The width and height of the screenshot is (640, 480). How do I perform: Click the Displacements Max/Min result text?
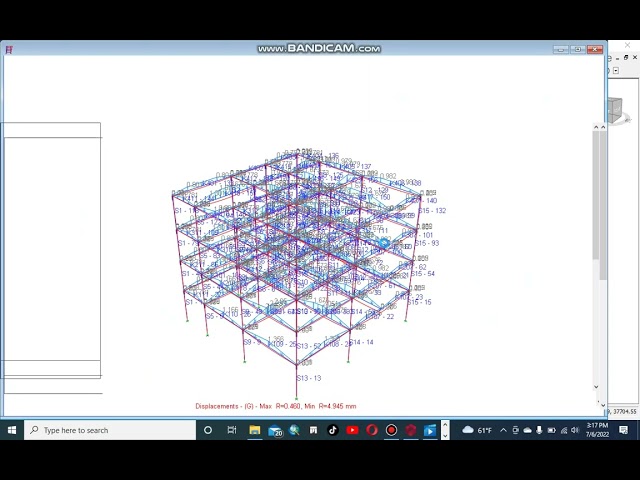click(x=276, y=406)
